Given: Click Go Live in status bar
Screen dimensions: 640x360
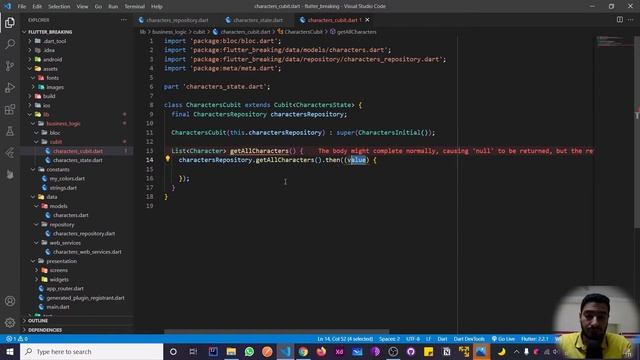Looking at the screenshot, I should point(503,339).
